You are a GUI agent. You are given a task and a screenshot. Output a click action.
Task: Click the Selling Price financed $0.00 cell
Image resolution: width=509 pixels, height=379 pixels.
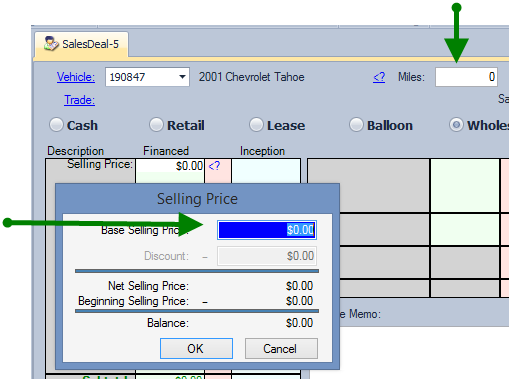pyautogui.click(x=170, y=166)
